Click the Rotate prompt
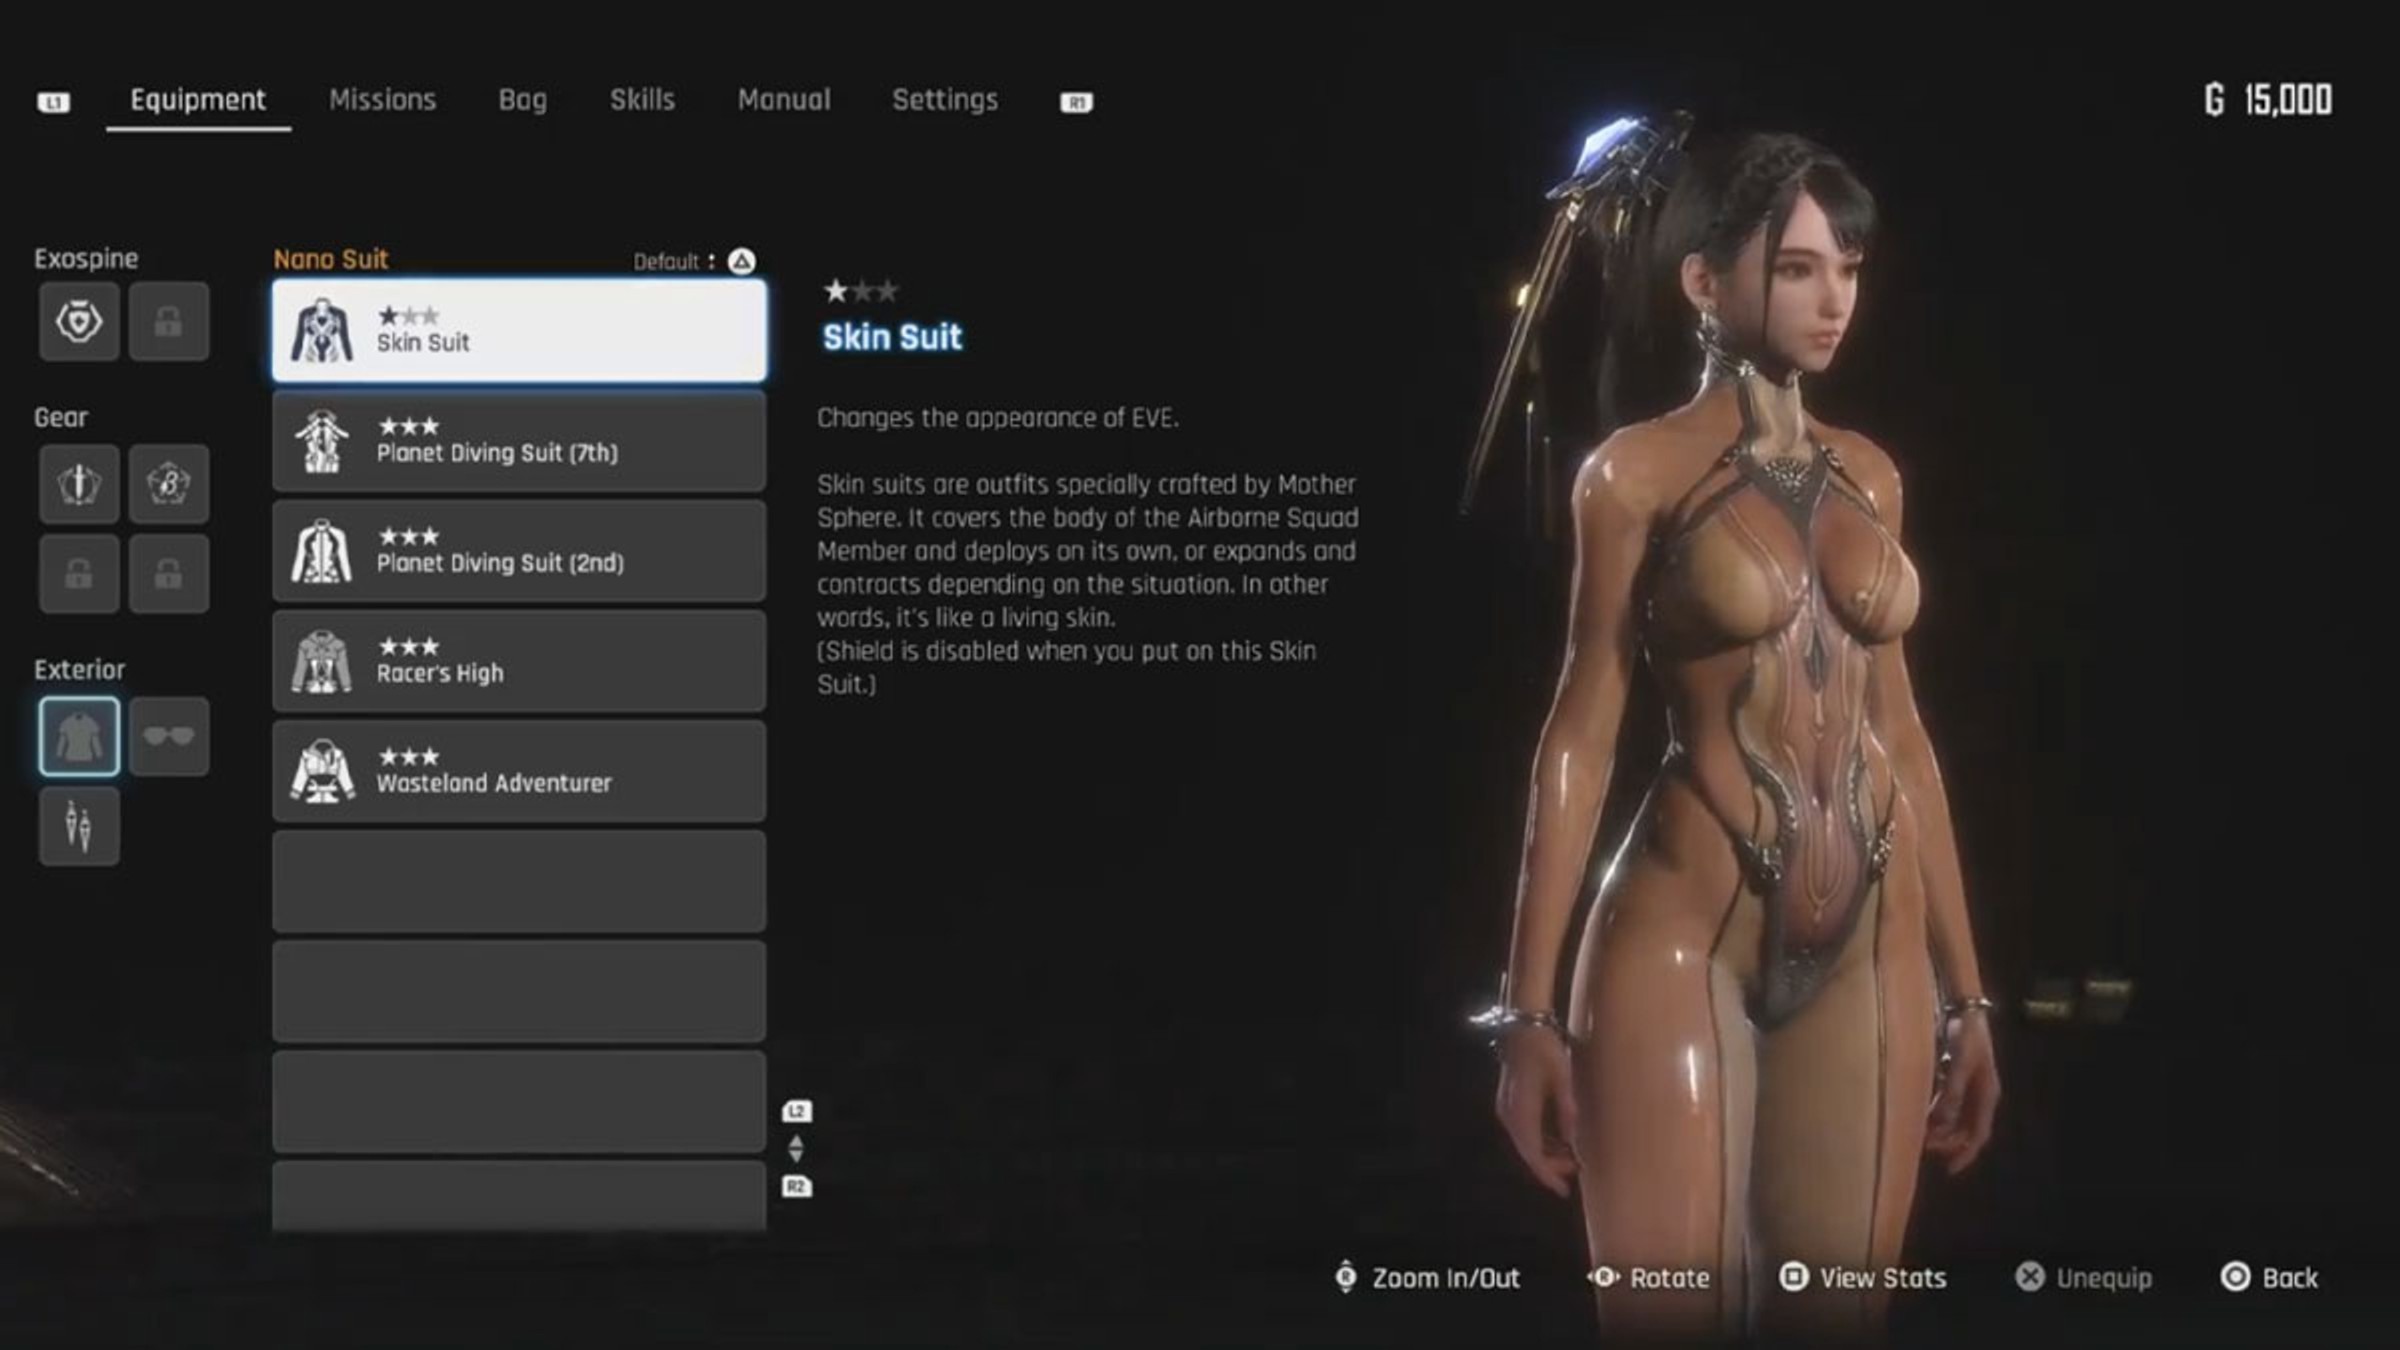The width and height of the screenshot is (2400, 1350). (1649, 1278)
